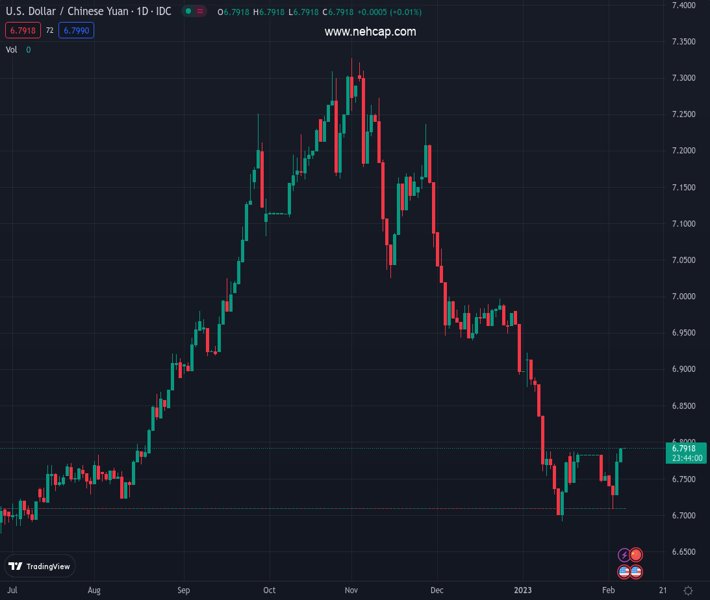Click the 6.9500 price scale label
Screen dimensions: 710x600
pos(684,333)
